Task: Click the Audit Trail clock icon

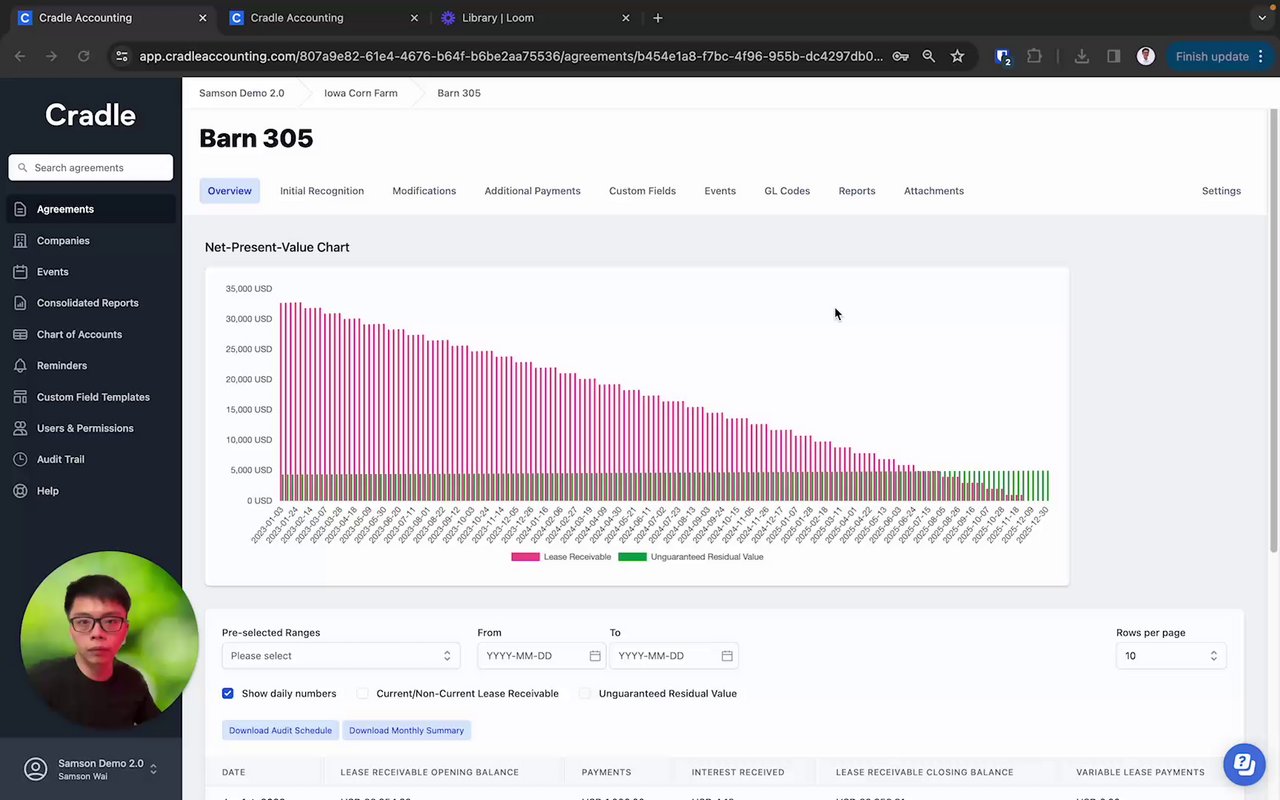Action: point(20,460)
